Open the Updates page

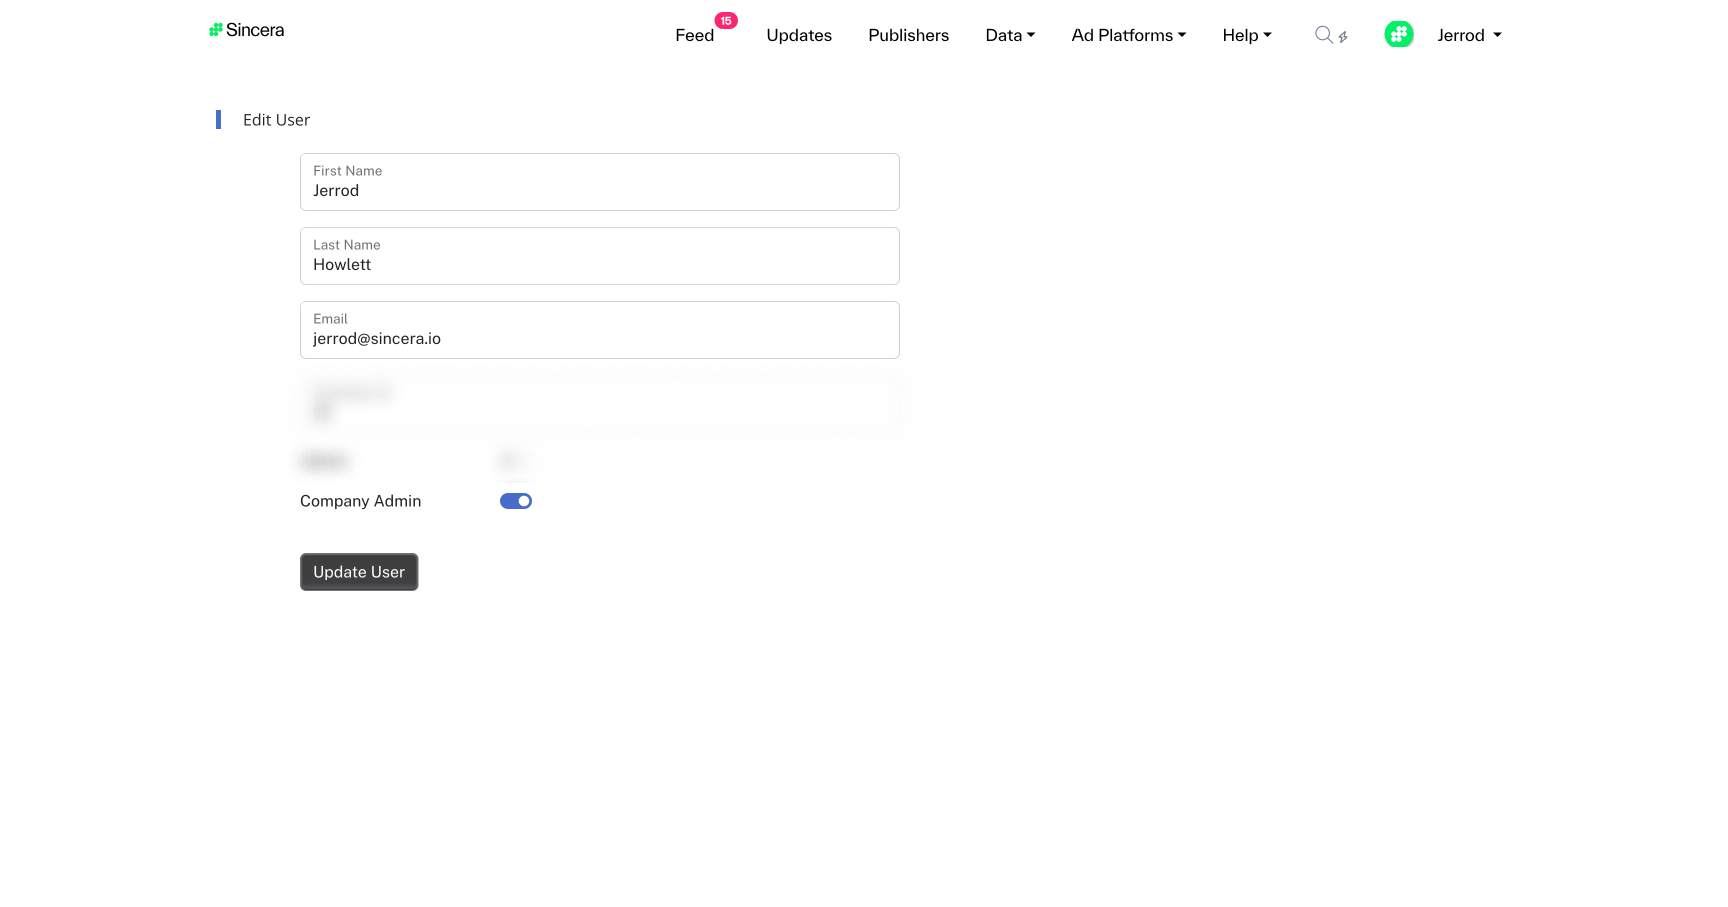798,35
